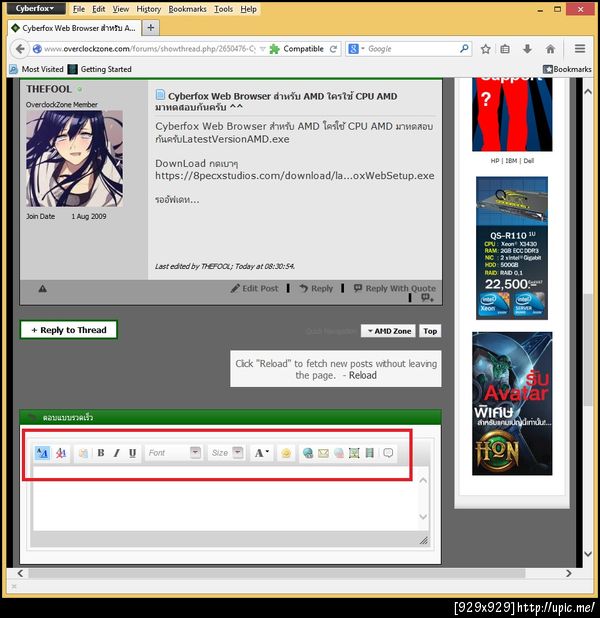Open the URL history dropdown arrow
Image resolution: width=600 pixels, height=618 pixels.
(x=263, y=49)
